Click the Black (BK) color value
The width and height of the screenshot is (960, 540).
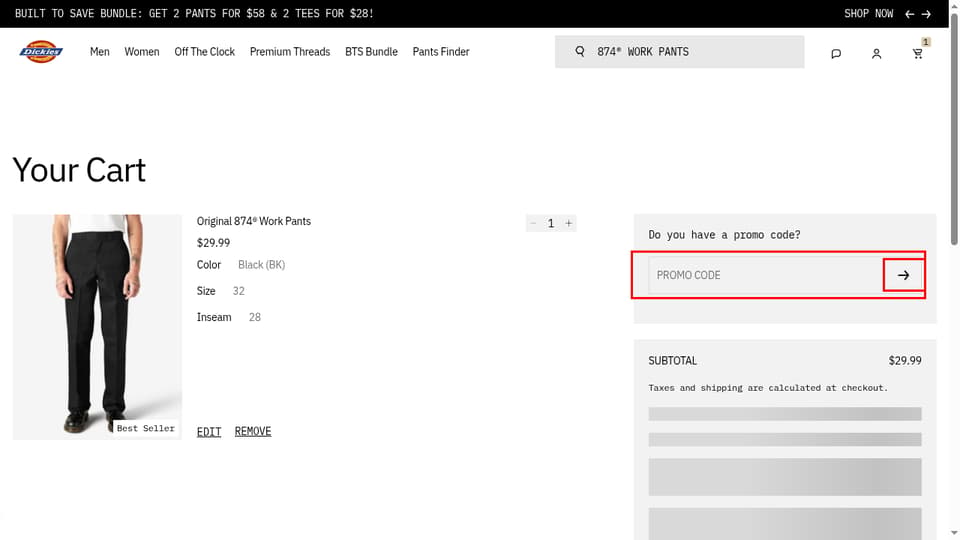261,265
